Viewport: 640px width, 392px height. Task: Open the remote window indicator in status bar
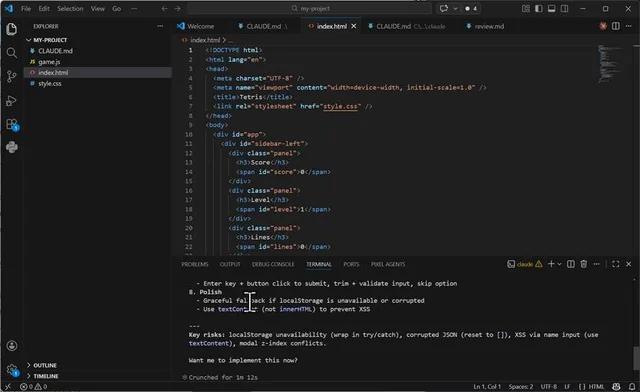click(x=8, y=386)
